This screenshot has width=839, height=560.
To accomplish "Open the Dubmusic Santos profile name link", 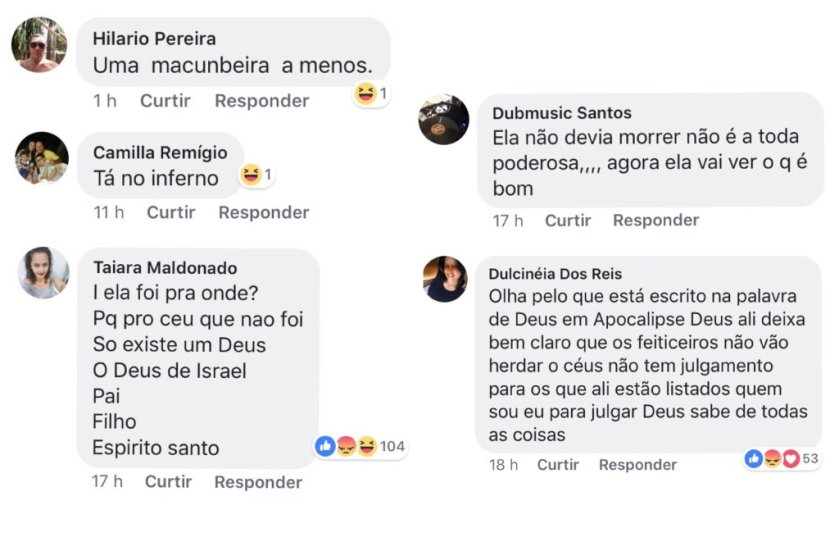I will coord(562,113).
